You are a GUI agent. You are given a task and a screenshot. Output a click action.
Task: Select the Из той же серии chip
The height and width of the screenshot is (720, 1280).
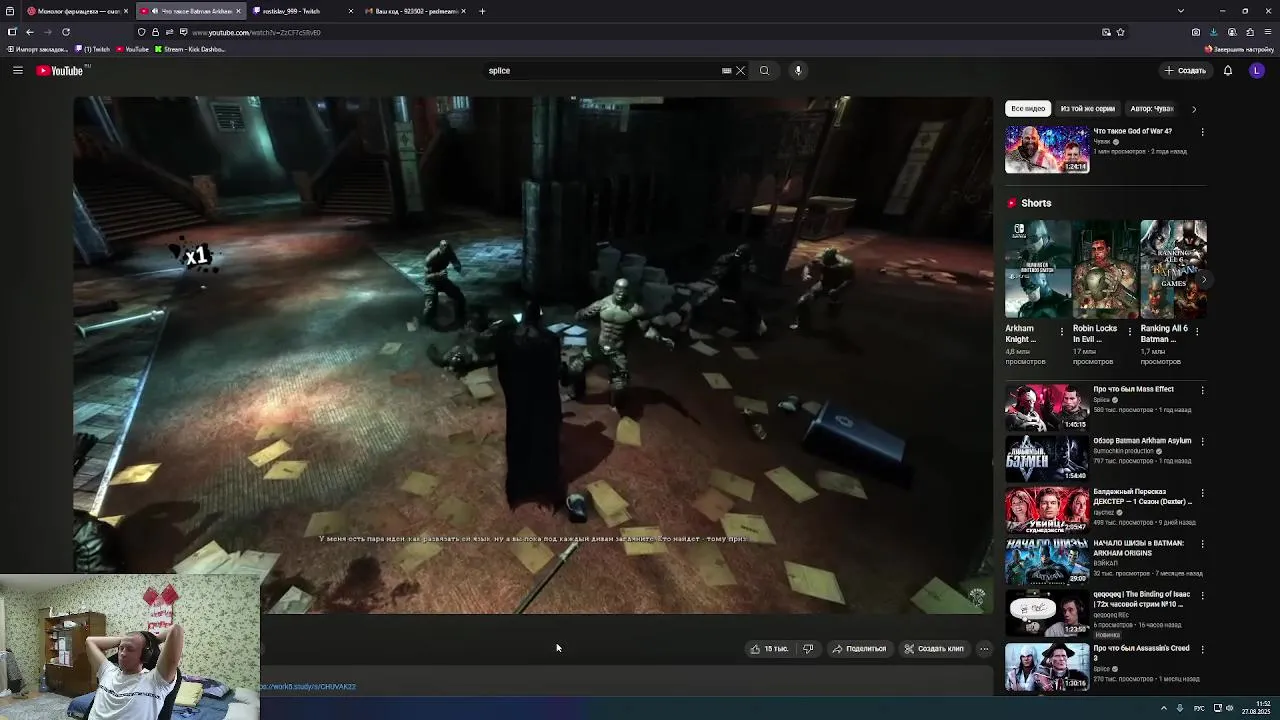1087,108
